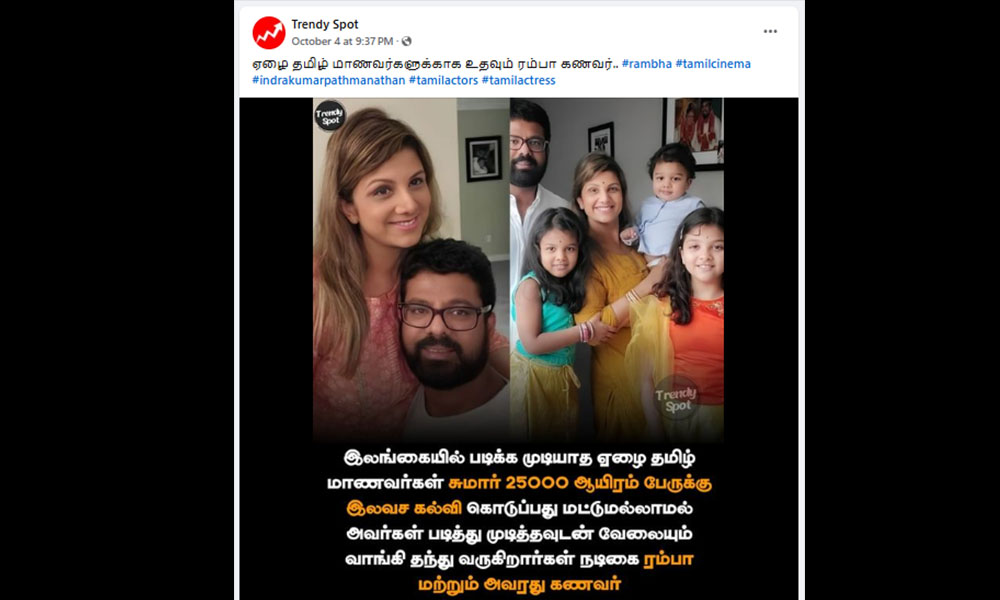The width and height of the screenshot is (1000, 600).
Task: Open the October 4 at 9:37 PM timestamp
Action: coord(342,41)
